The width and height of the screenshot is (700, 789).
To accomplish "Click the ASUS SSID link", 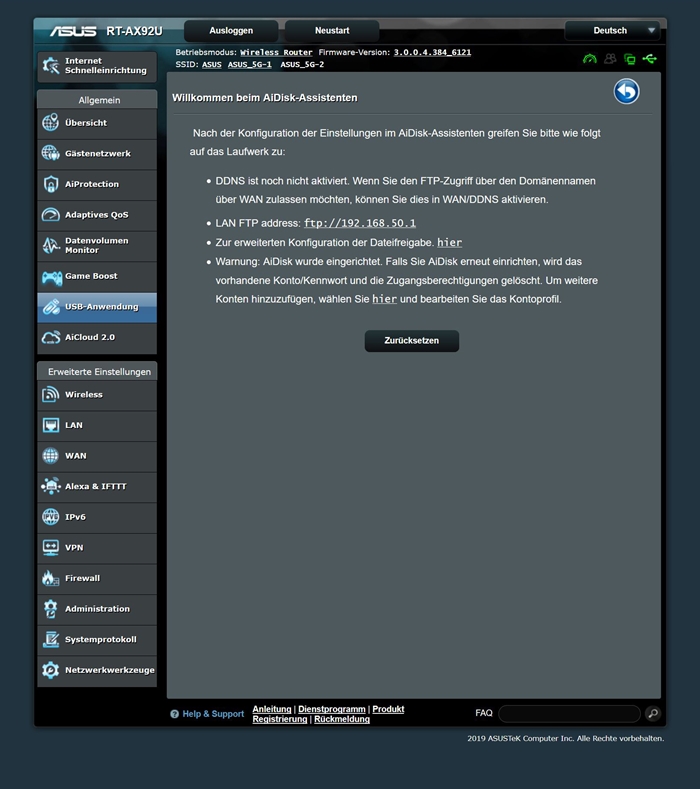I will (212, 64).
